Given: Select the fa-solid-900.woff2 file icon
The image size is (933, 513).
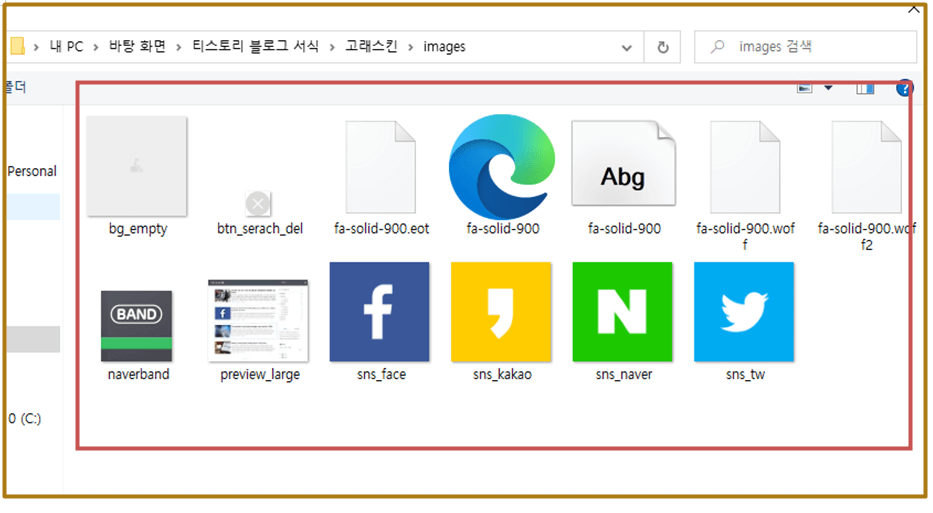Looking at the screenshot, I should [866, 167].
